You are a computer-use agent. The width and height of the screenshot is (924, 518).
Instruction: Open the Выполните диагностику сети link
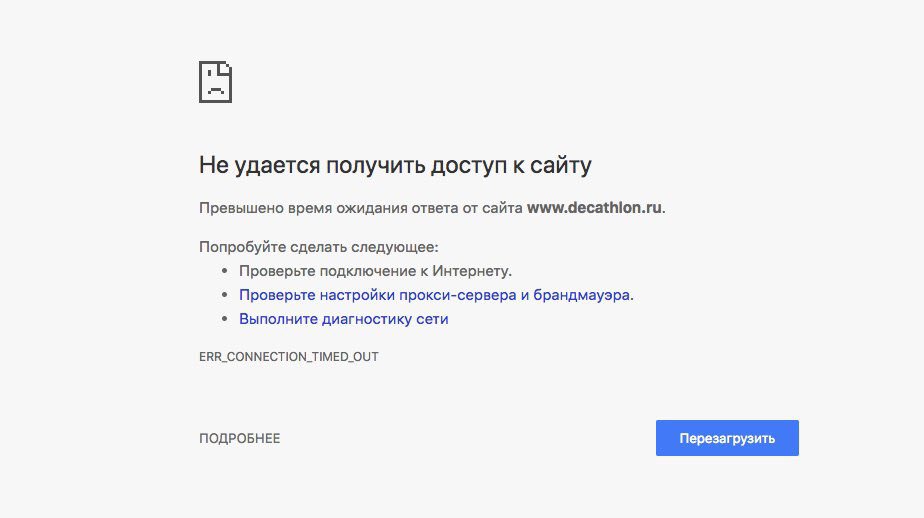tap(344, 319)
